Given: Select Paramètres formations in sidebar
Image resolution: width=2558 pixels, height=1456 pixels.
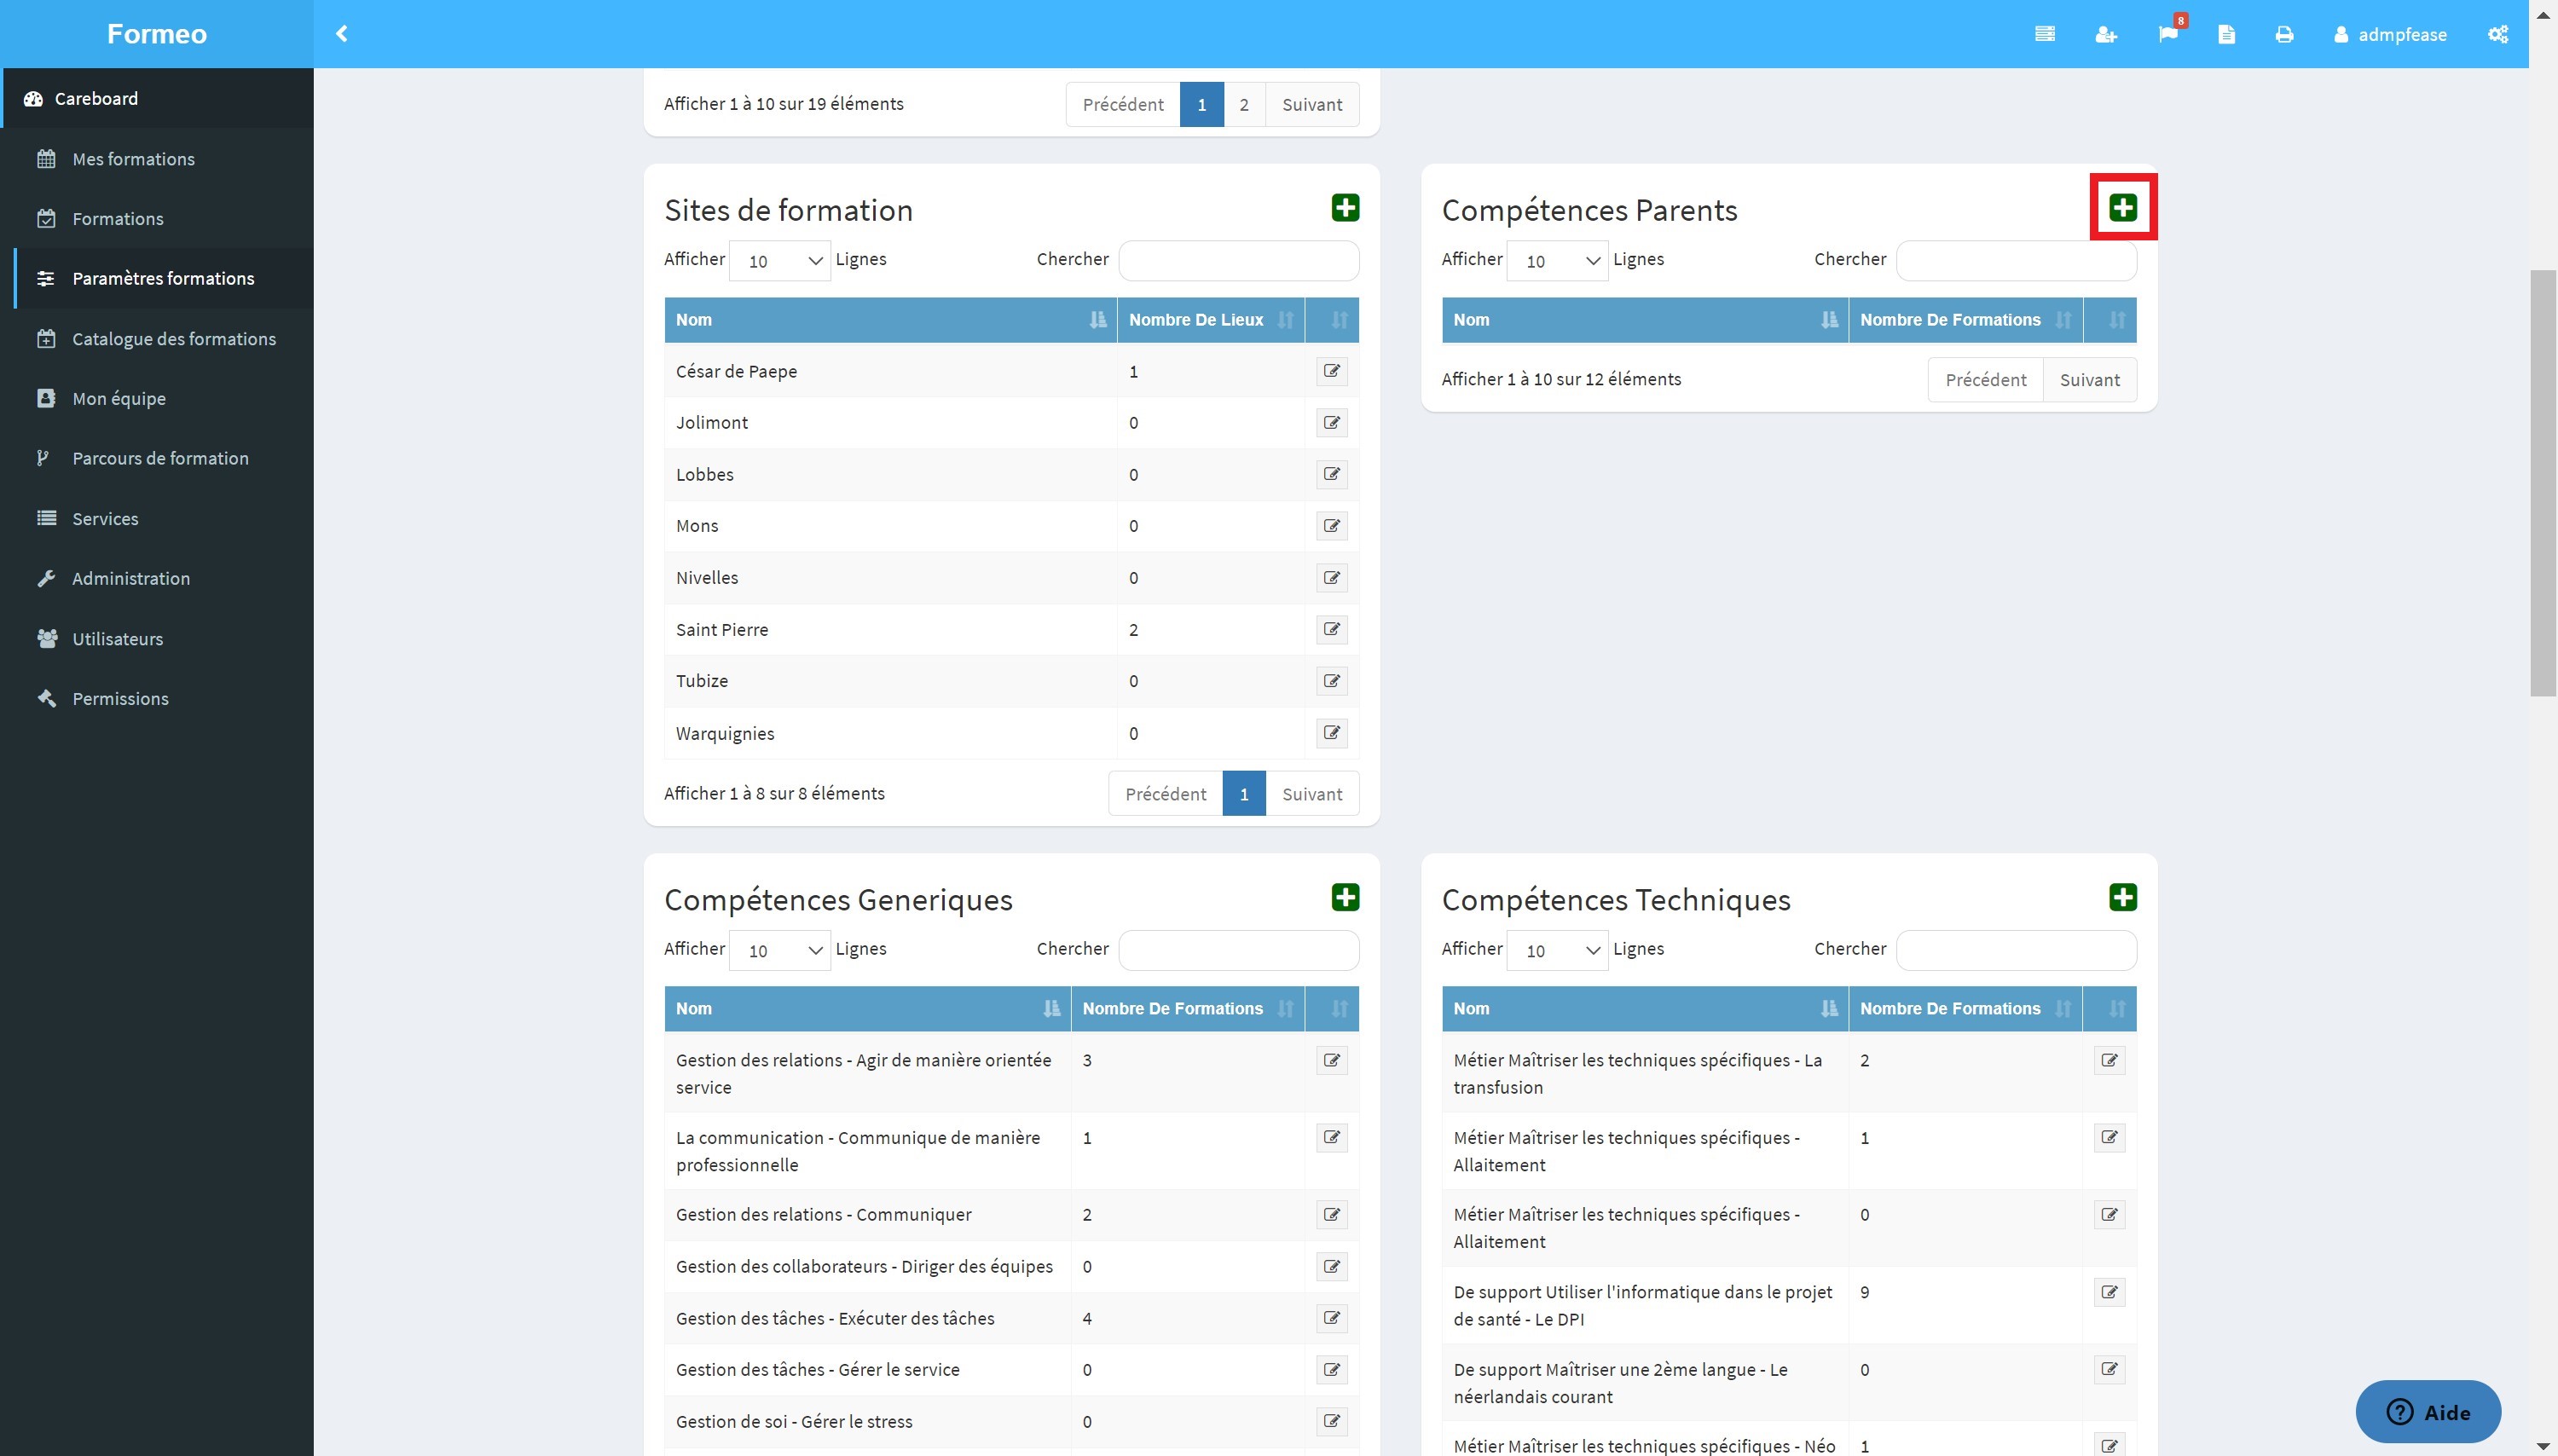Looking at the screenshot, I should [158, 278].
